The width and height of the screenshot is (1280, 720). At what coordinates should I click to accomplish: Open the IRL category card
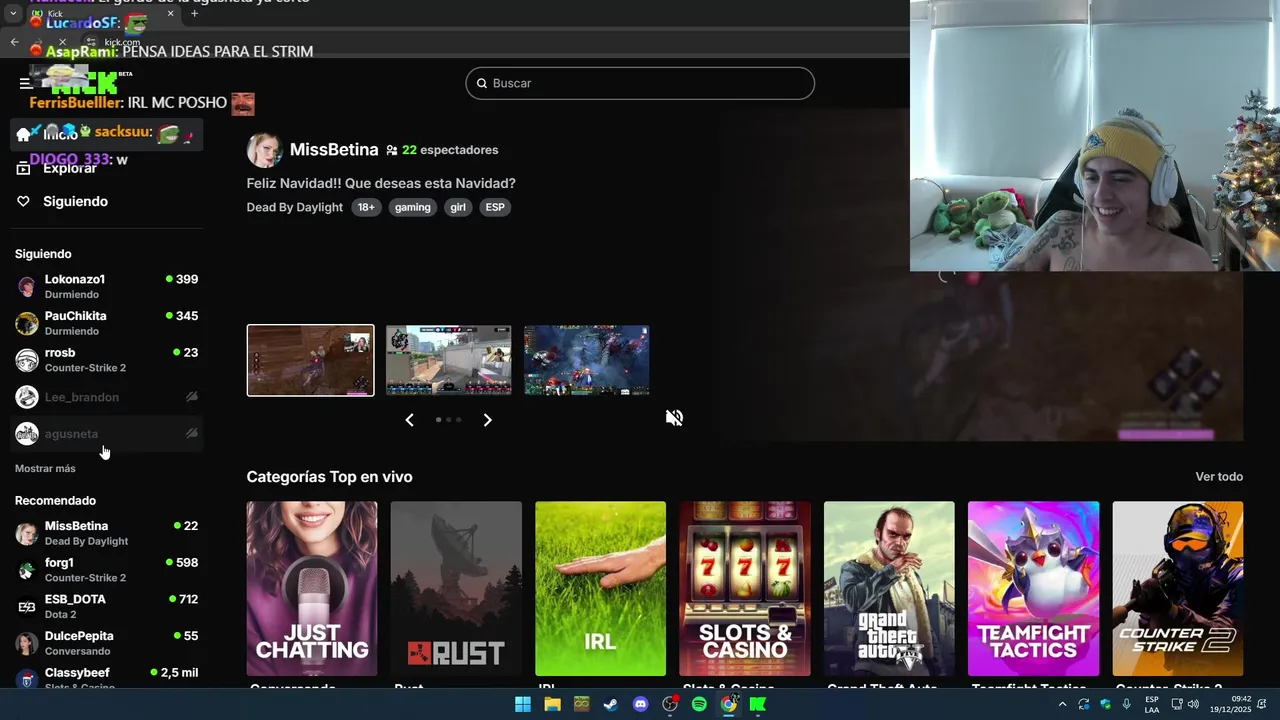tap(600, 589)
